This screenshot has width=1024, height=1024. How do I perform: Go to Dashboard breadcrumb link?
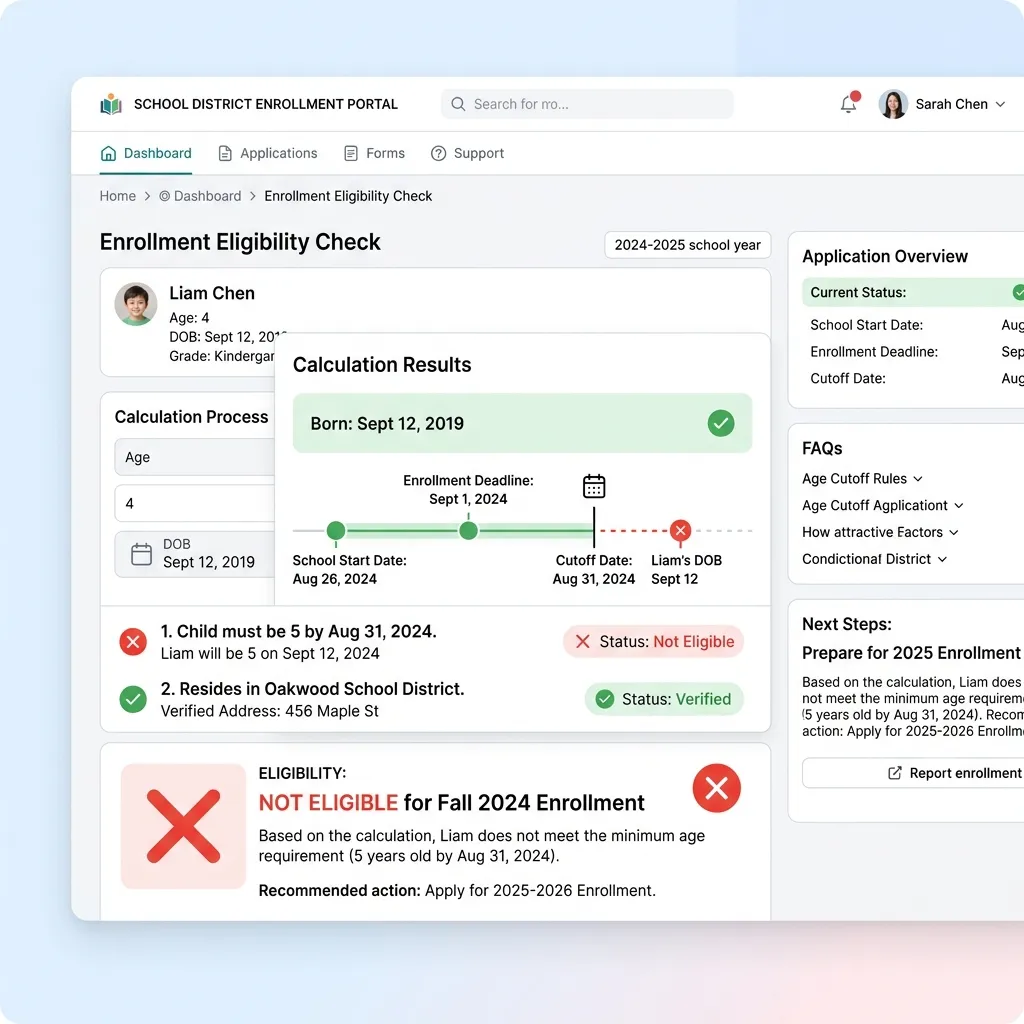(x=207, y=196)
